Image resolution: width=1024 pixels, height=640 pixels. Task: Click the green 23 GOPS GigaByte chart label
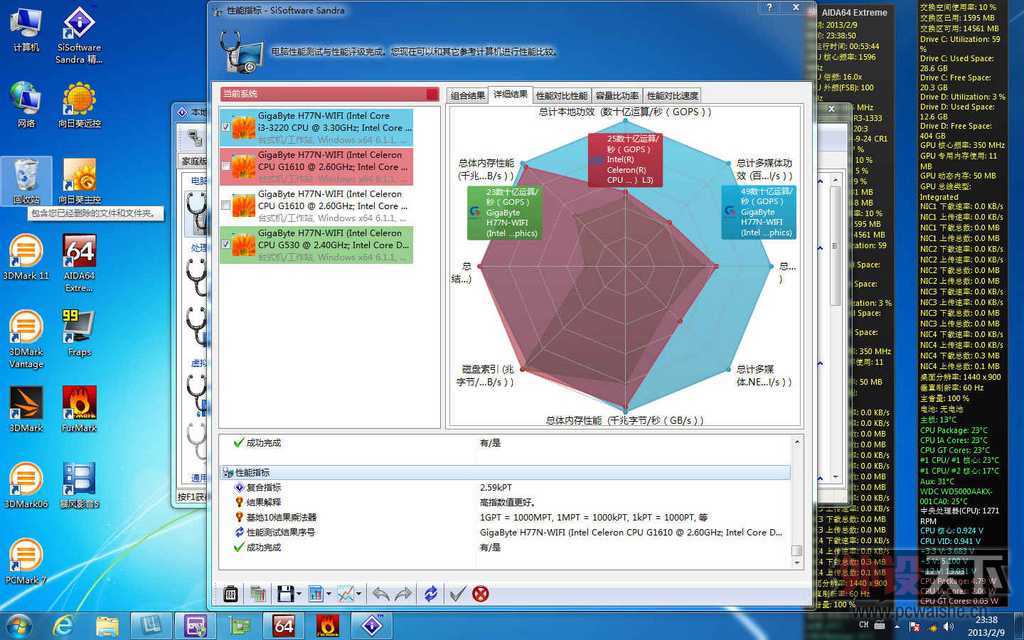tap(504, 213)
